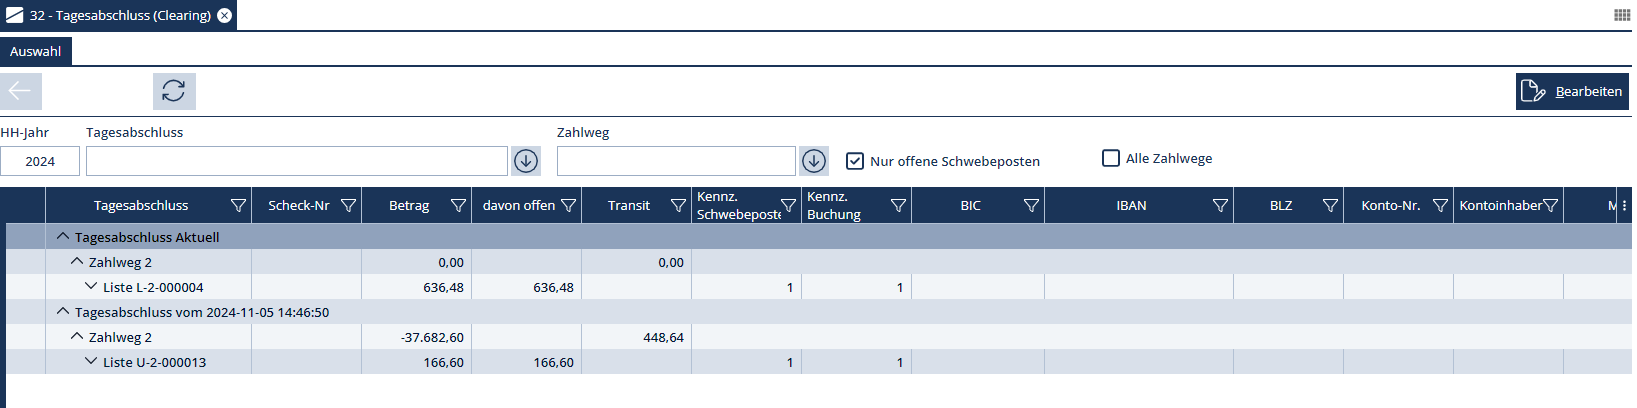Click the back arrow icon
The height and width of the screenshot is (408, 1637).
point(21,91)
